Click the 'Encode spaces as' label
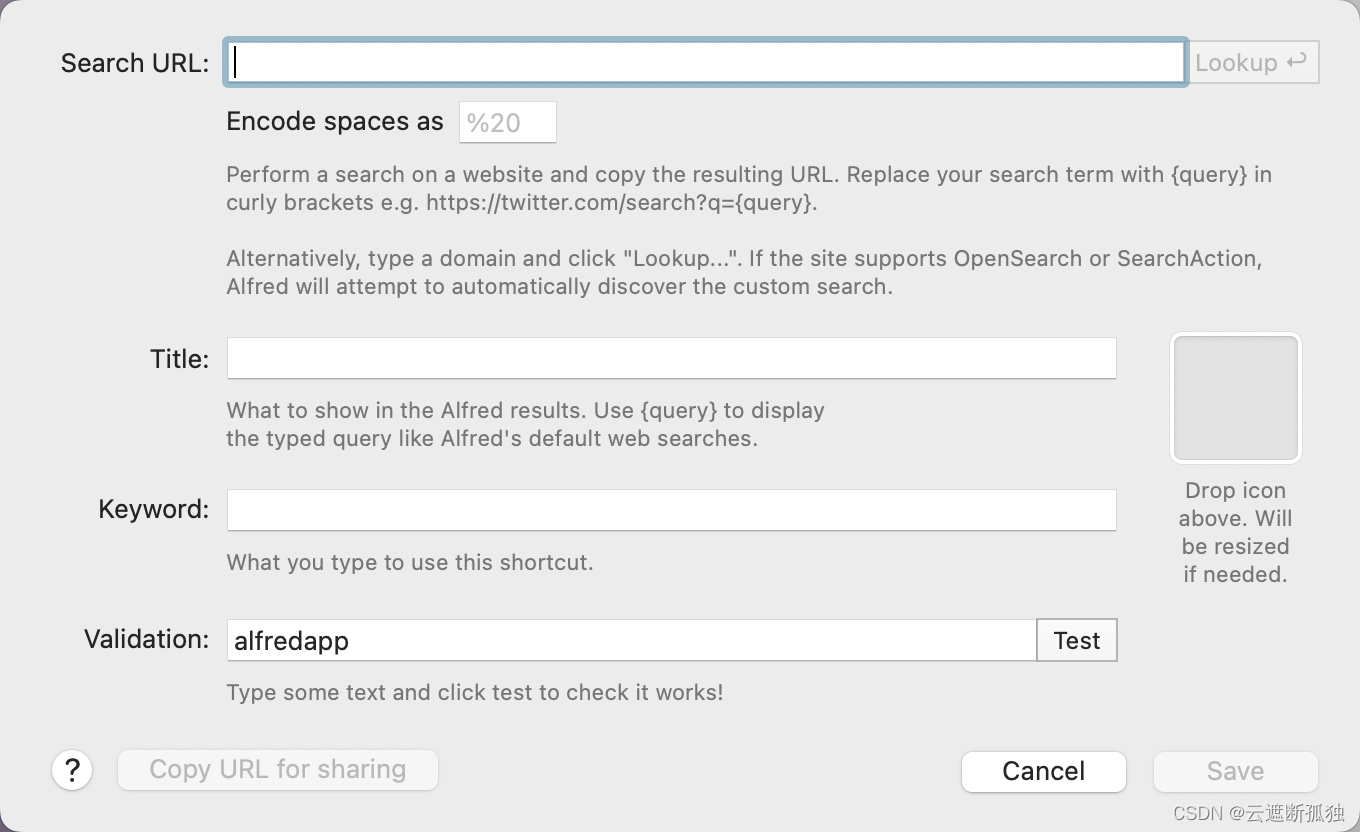The width and height of the screenshot is (1360, 832). [335, 122]
